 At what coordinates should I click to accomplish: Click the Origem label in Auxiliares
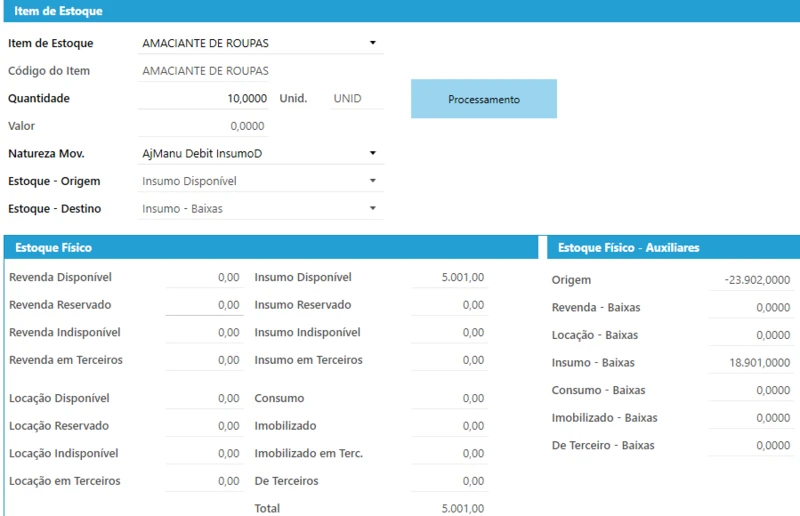point(571,280)
